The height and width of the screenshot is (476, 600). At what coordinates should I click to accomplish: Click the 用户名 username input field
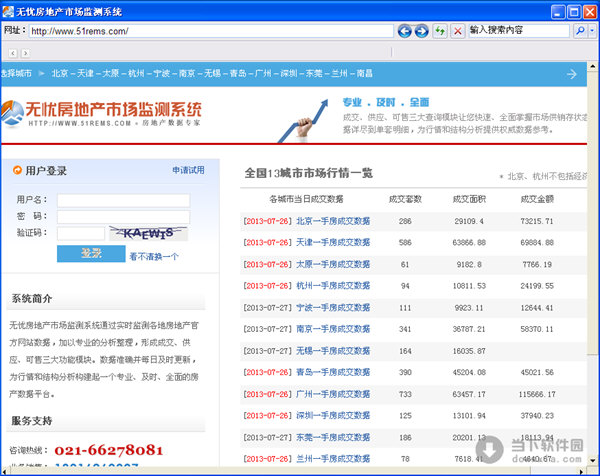123,201
